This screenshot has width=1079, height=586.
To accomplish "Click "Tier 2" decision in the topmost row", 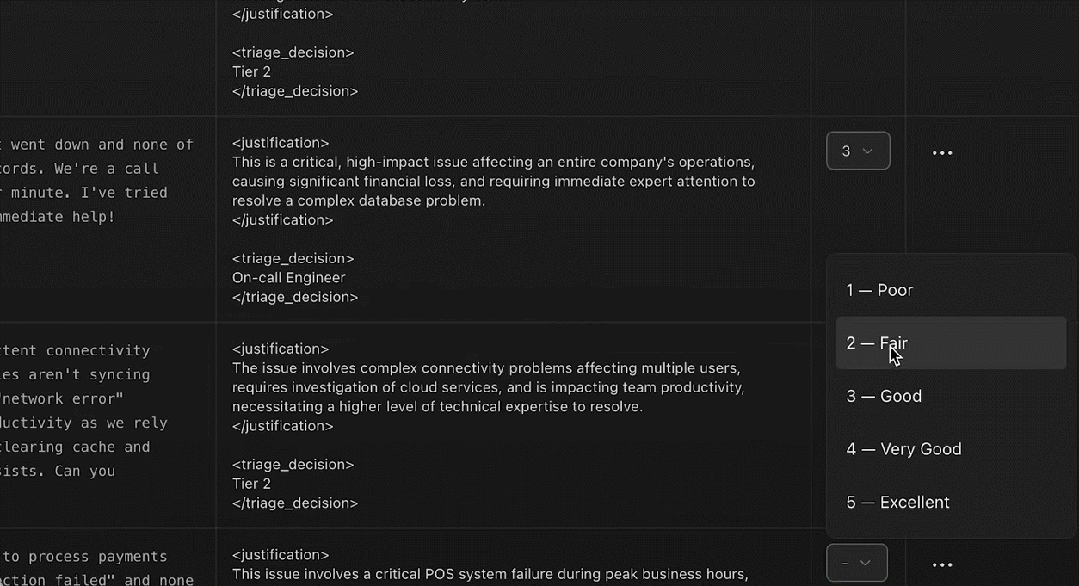I will click(x=251, y=72).
